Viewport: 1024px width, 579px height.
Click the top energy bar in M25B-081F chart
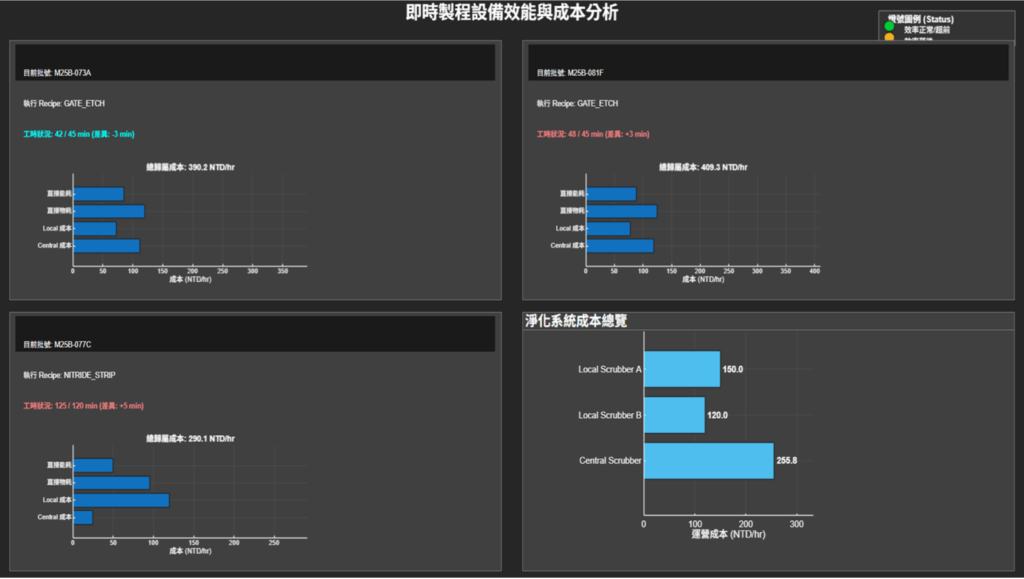(611, 194)
